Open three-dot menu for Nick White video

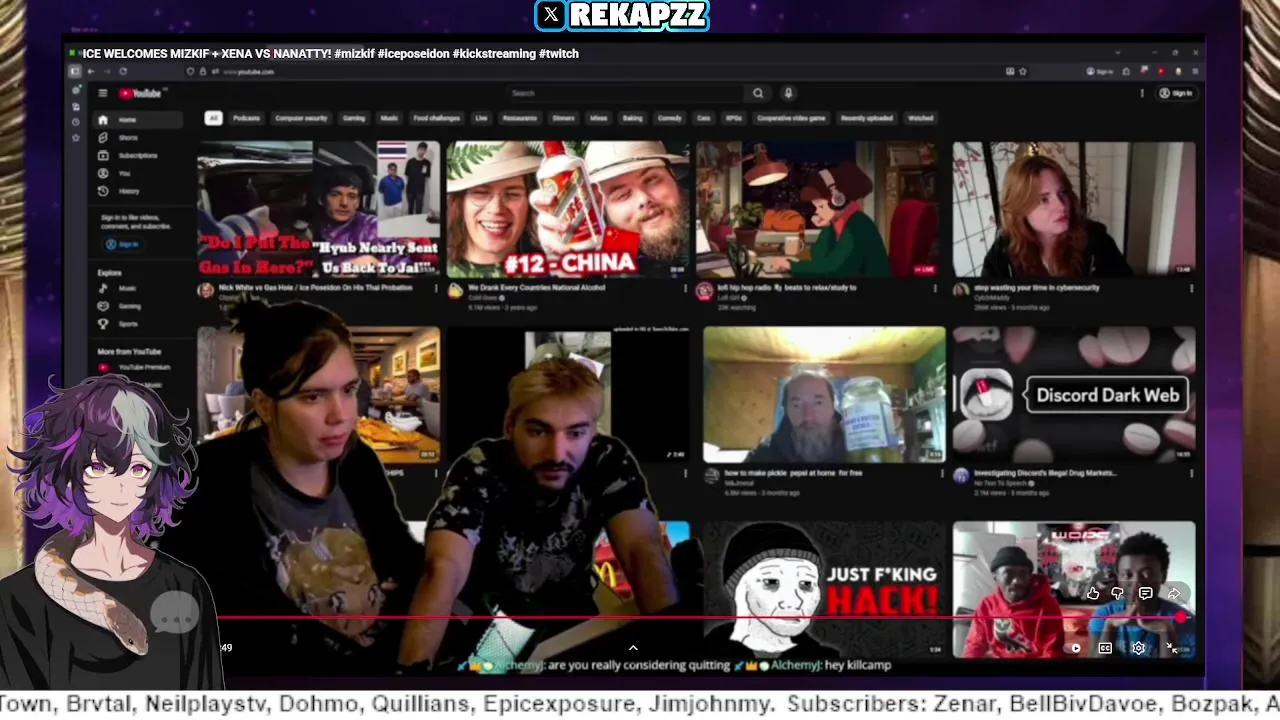(436, 288)
